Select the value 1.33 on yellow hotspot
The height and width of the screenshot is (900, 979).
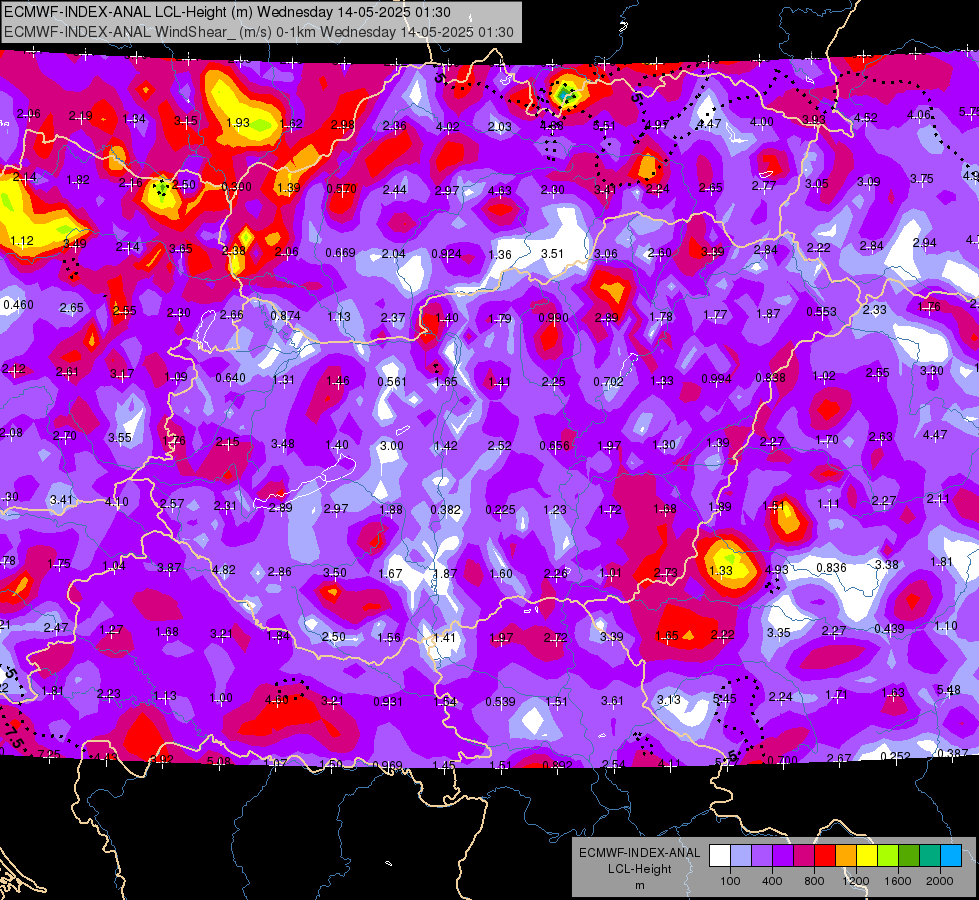click(x=721, y=570)
